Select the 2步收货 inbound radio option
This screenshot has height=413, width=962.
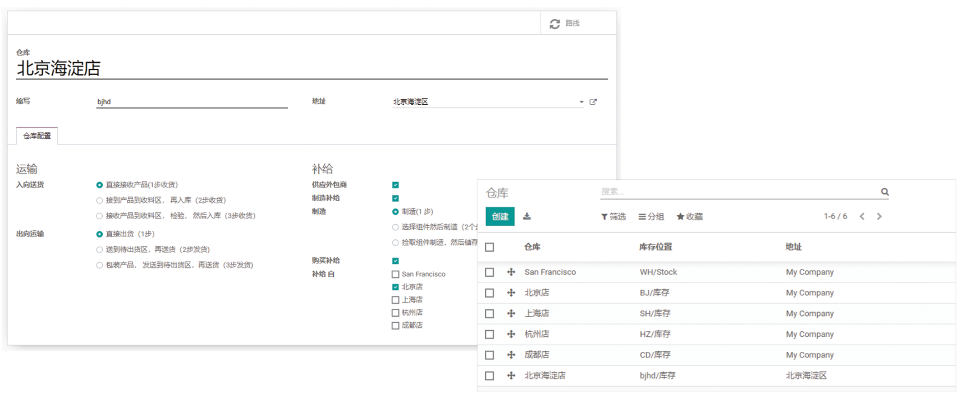tap(99, 200)
